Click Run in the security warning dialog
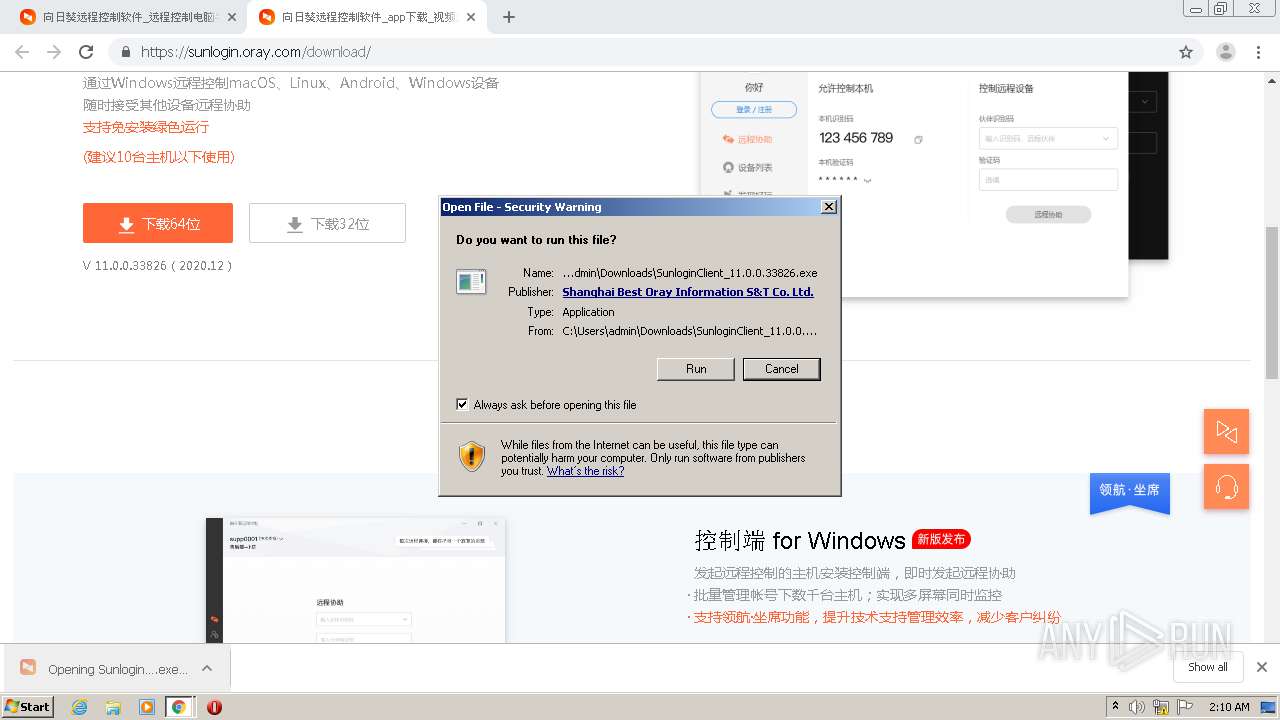The width and height of the screenshot is (1280, 720). 696,369
